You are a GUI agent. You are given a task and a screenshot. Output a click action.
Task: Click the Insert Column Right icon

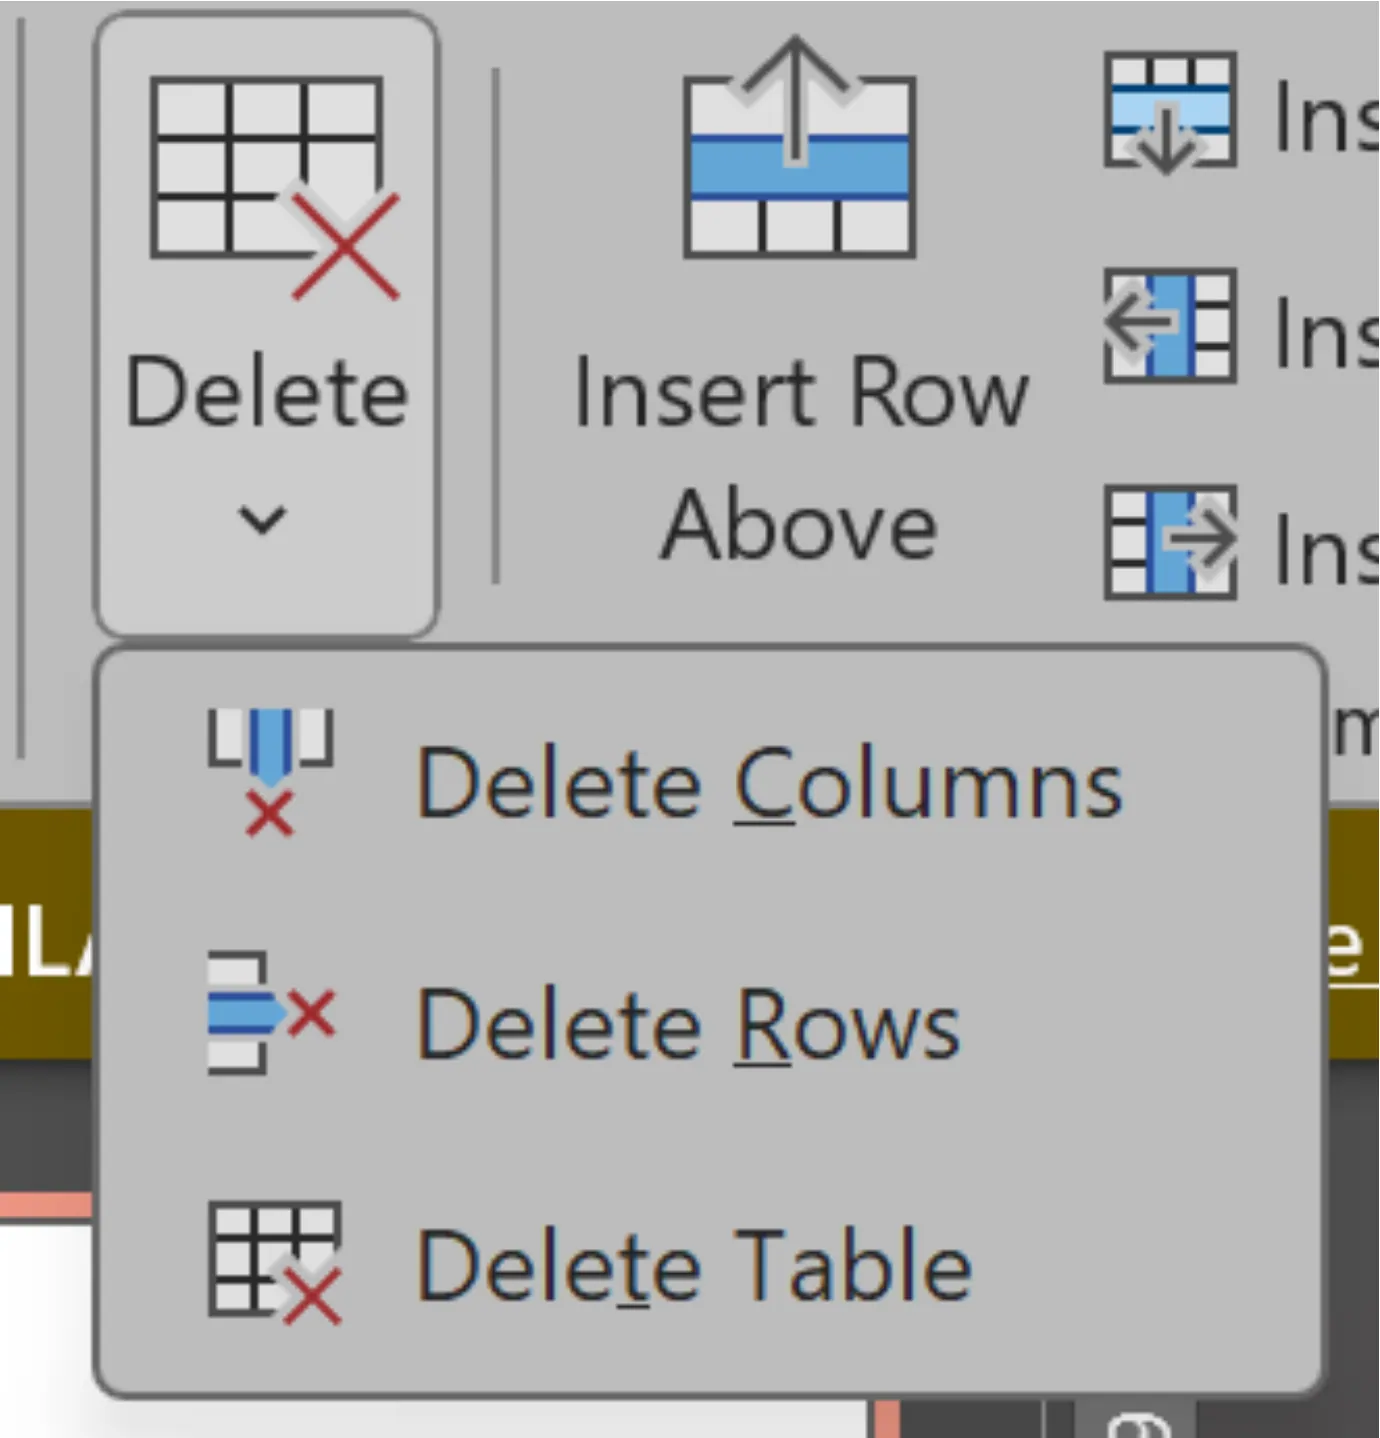(x=1169, y=542)
